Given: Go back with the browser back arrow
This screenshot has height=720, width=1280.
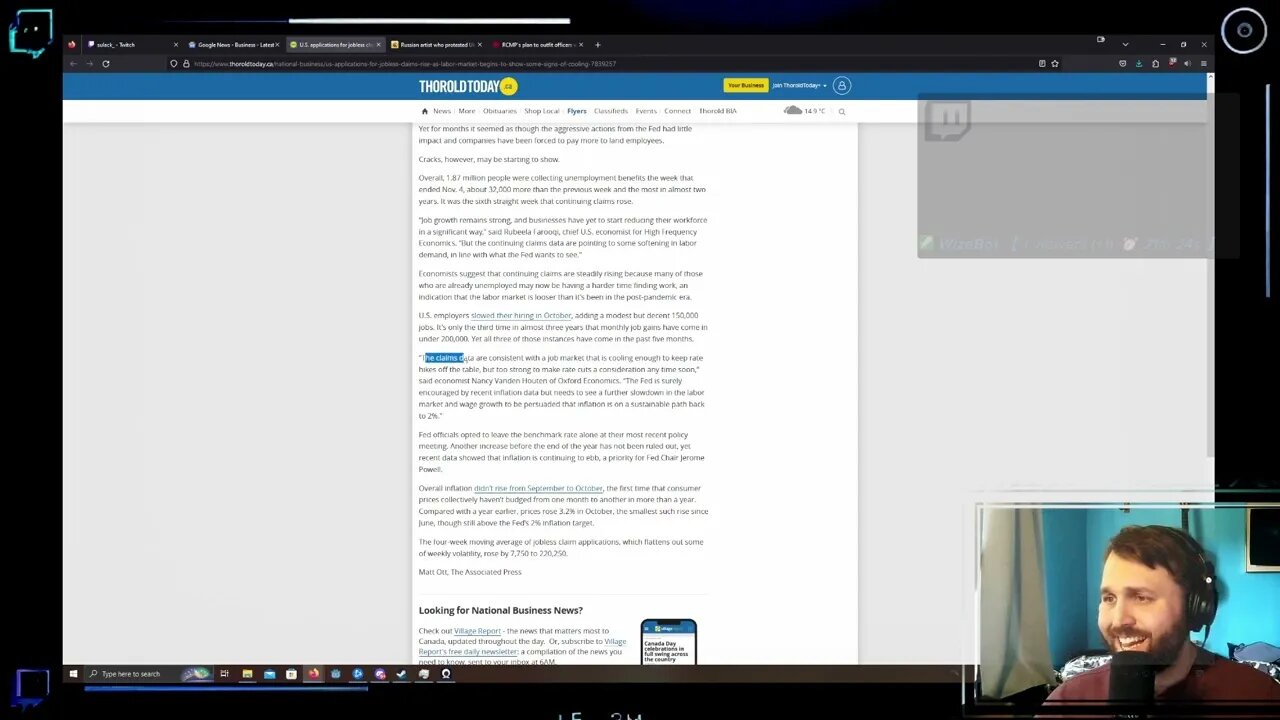Looking at the screenshot, I should pyautogui.click(x=73, y=63).
